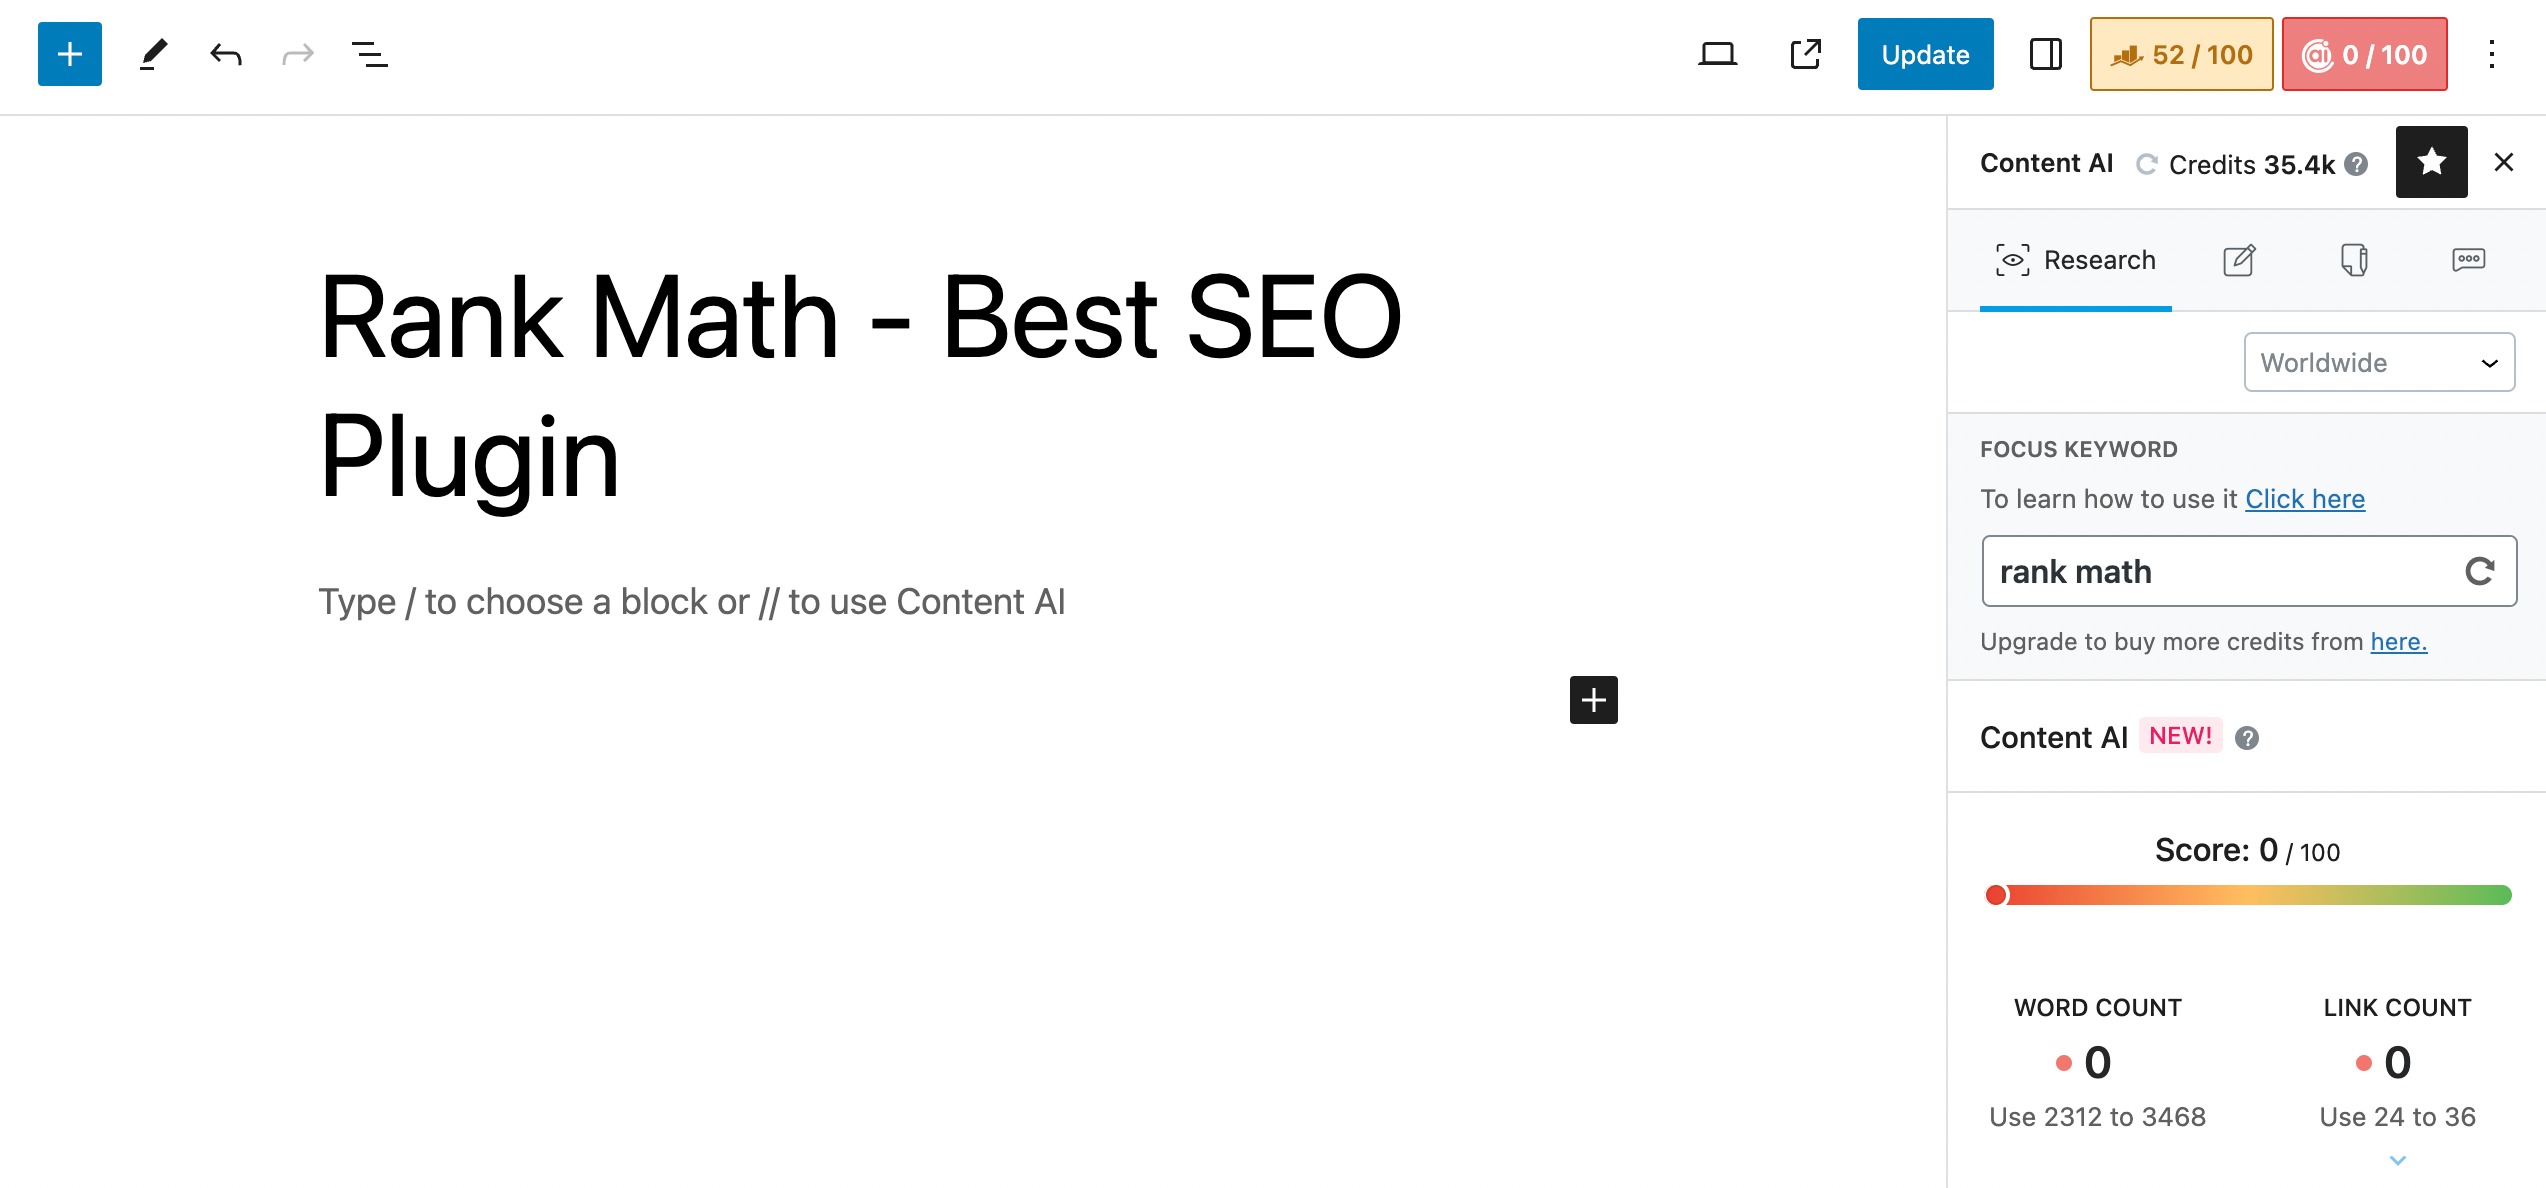The height and width of the screenshot is (1188, 2546).
Task: Open the 'Click here' learn link
Action: click(2305, 499)
